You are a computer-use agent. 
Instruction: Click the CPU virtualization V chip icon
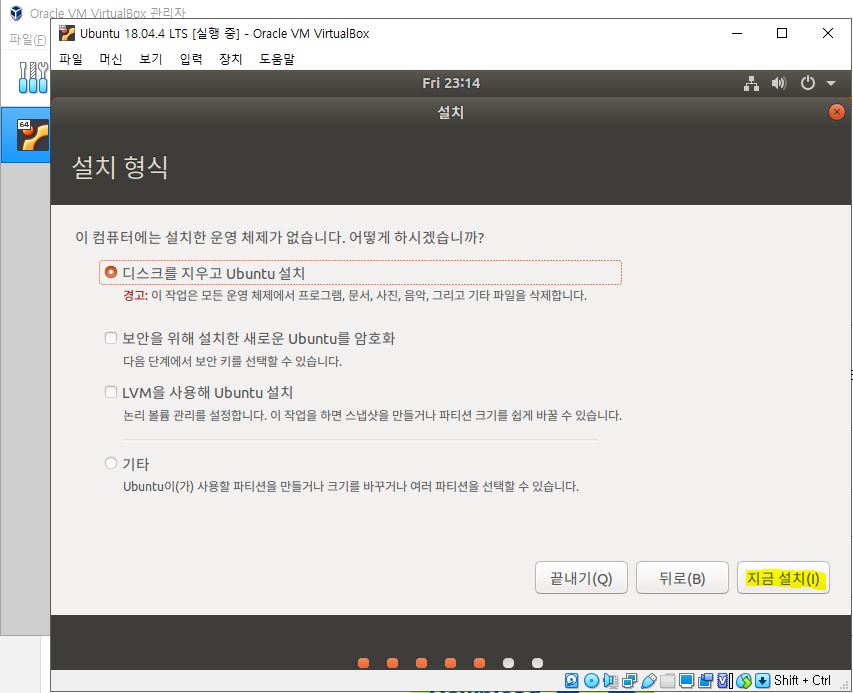coord(724,680)
